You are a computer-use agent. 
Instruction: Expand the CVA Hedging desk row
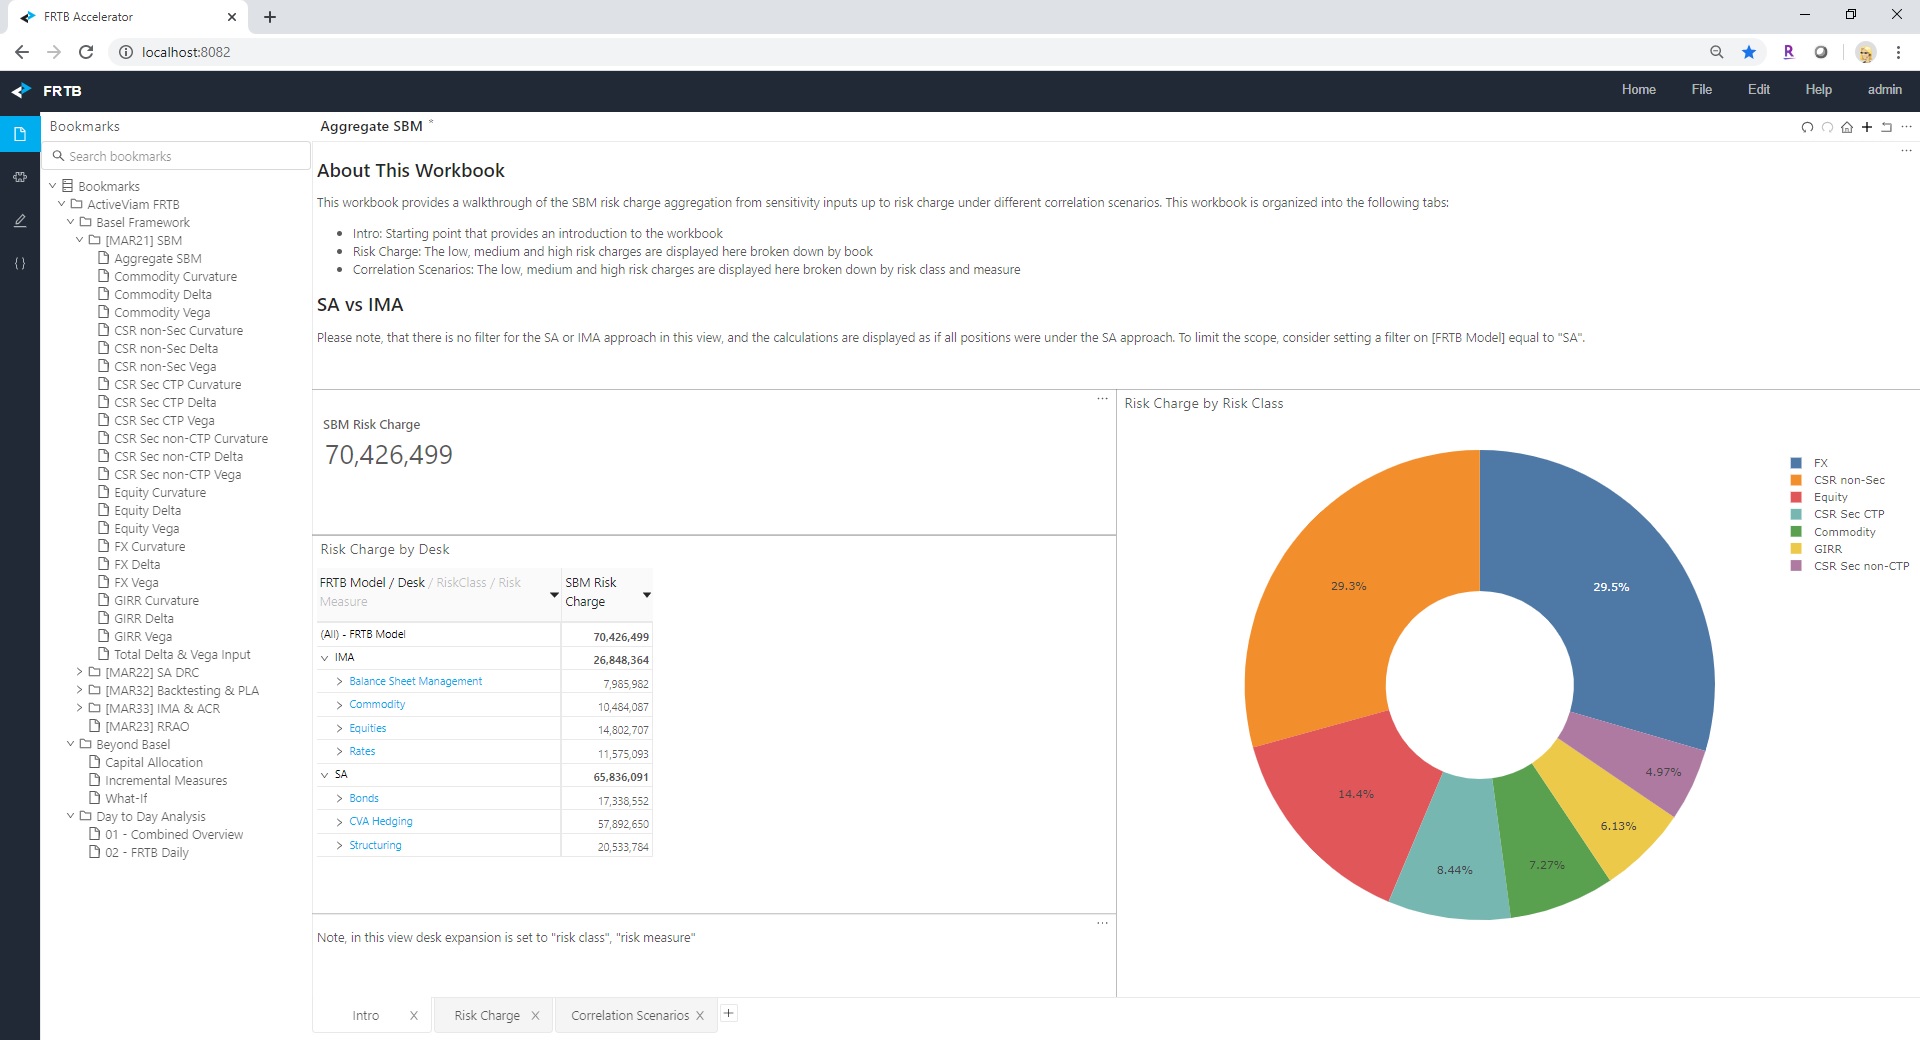(x=339, y=822)
